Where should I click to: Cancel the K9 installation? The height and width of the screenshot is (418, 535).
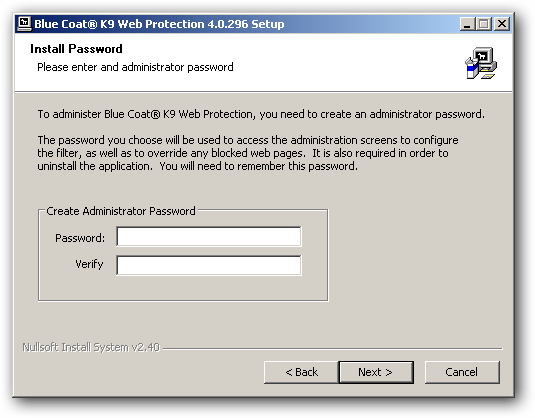click(x=462, y=372)
